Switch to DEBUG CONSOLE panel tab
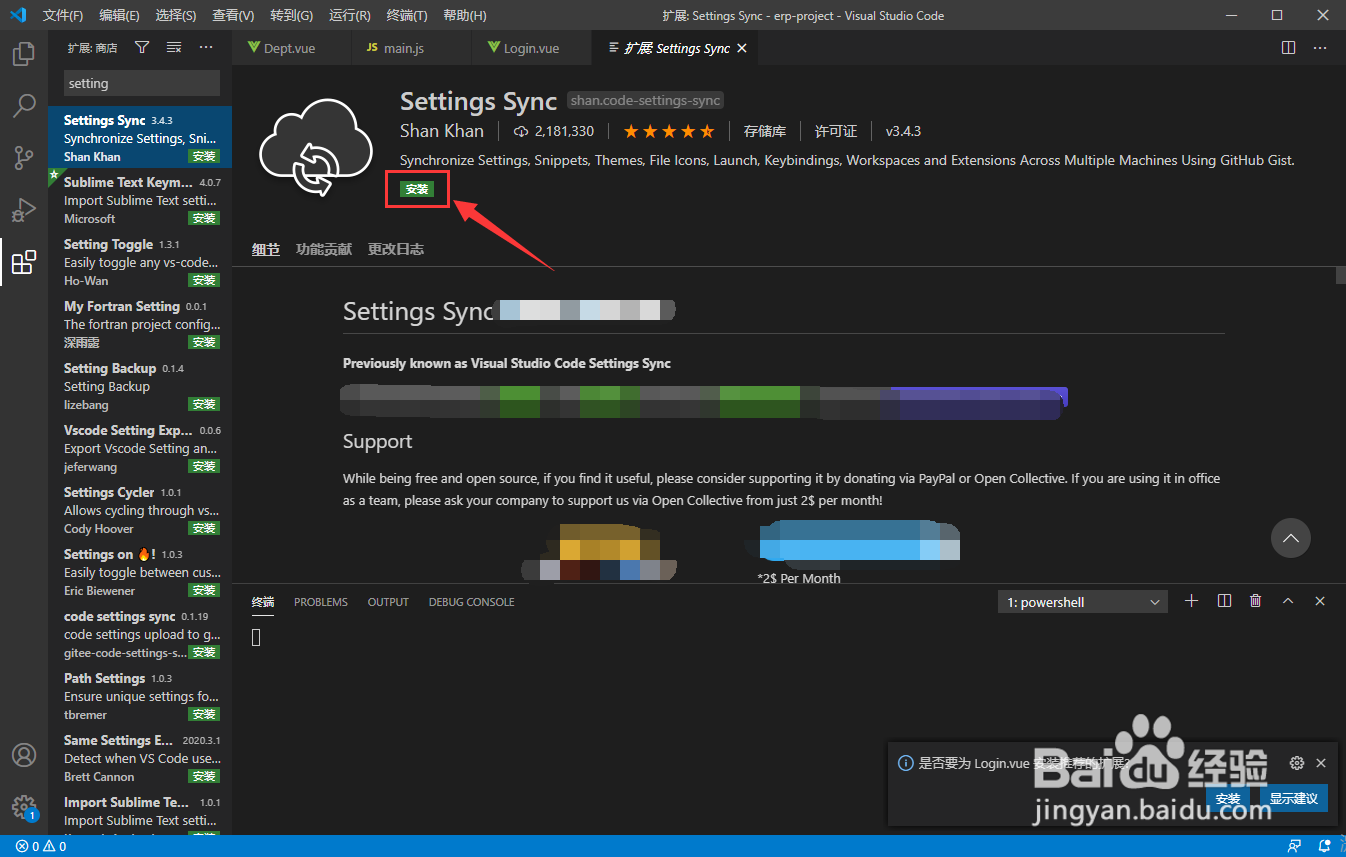The height and width of the screenshot is (857, 1346). 472,602
